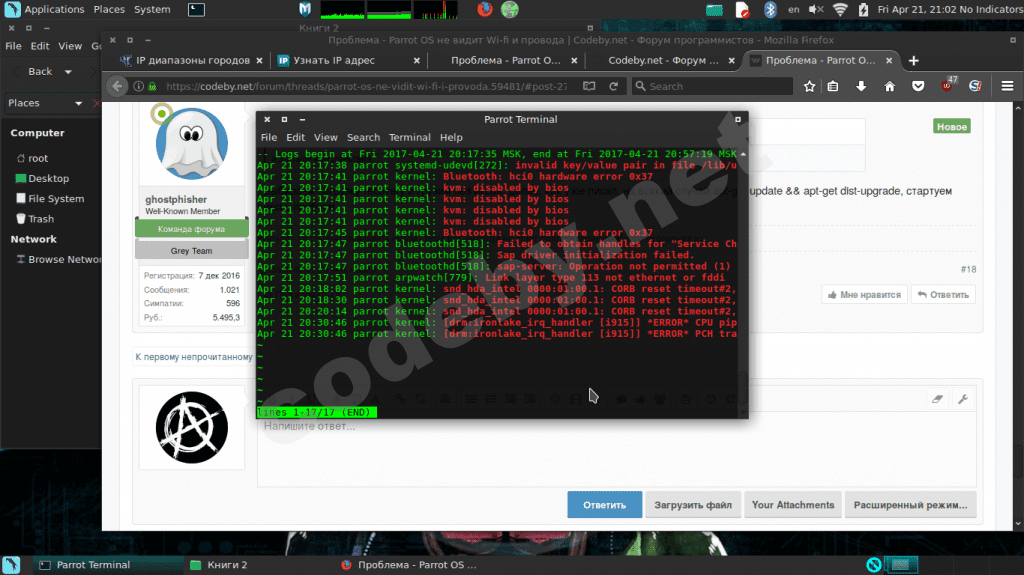This screenshot has height=575, width=1024.
Task: Click 'Мне нравится' like button
Action: (x=864, y=295)
